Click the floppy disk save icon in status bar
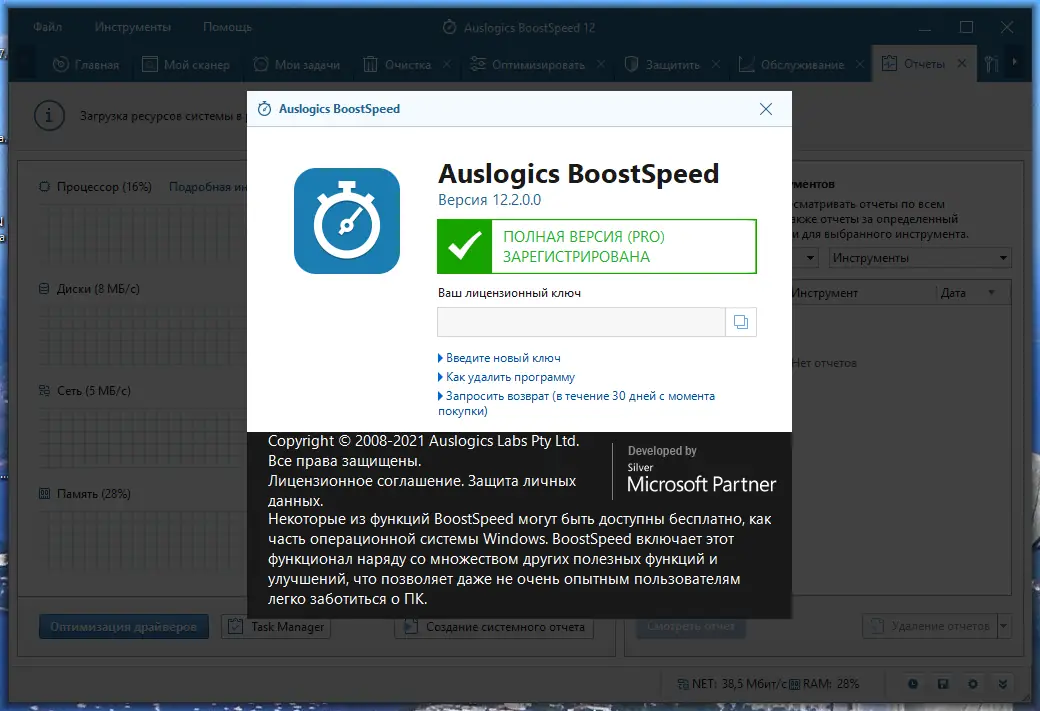The image size is (1040, 711). pyautogui.click(x=942, y=684)
